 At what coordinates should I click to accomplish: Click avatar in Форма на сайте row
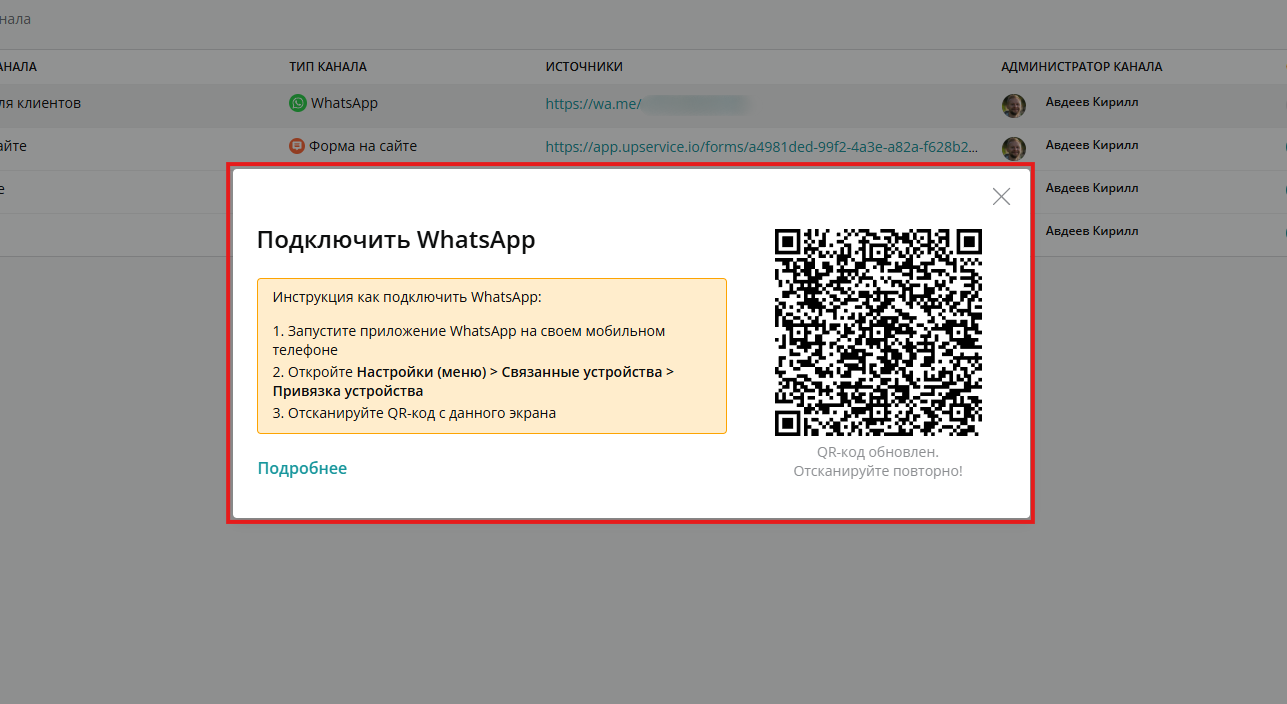tap(1014, 149)
